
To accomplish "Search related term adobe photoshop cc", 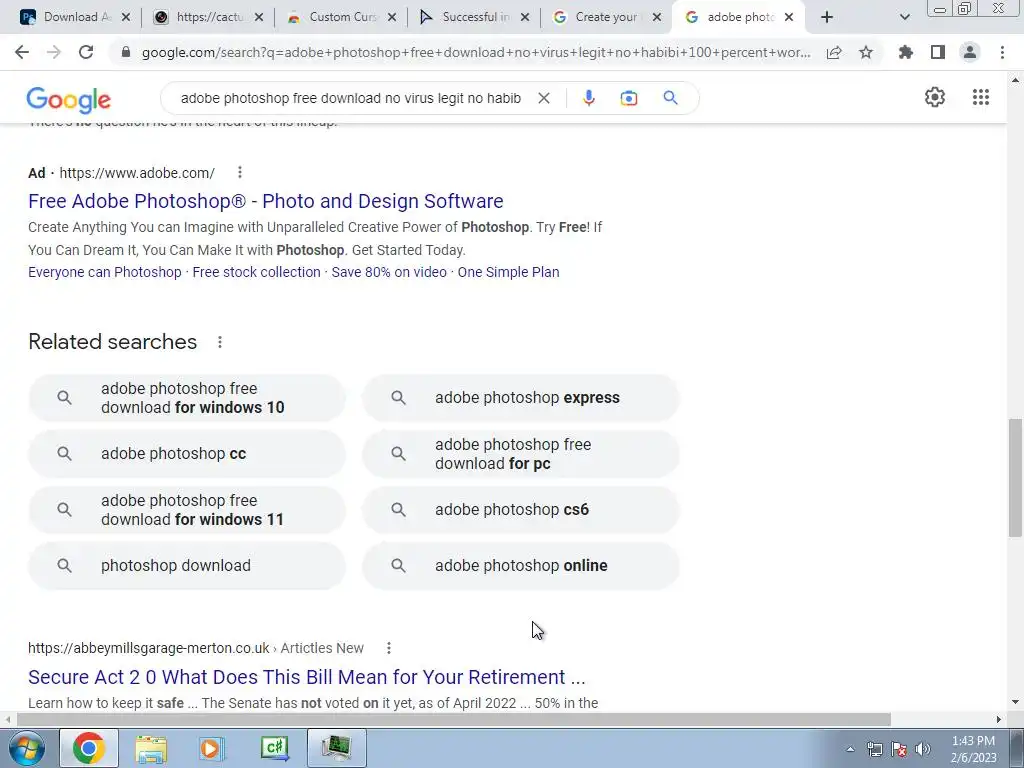I will pyautogui.click(x=187, y=454).
